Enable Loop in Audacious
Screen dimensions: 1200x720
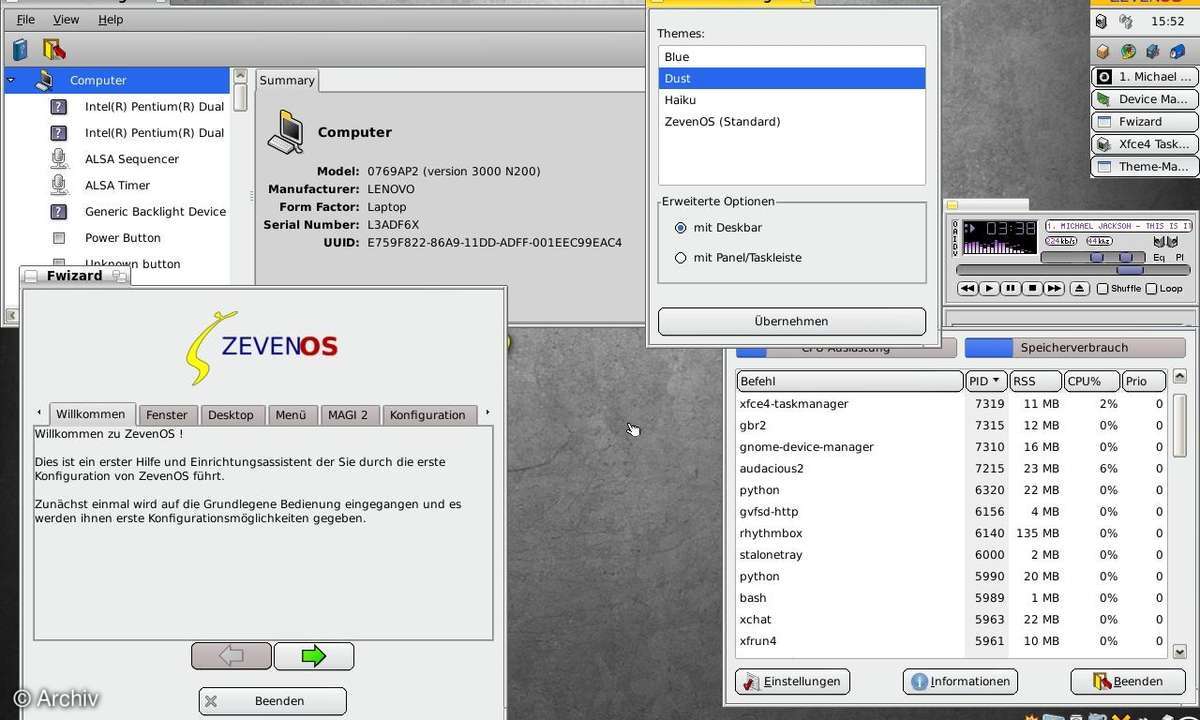coord(1151,289)
